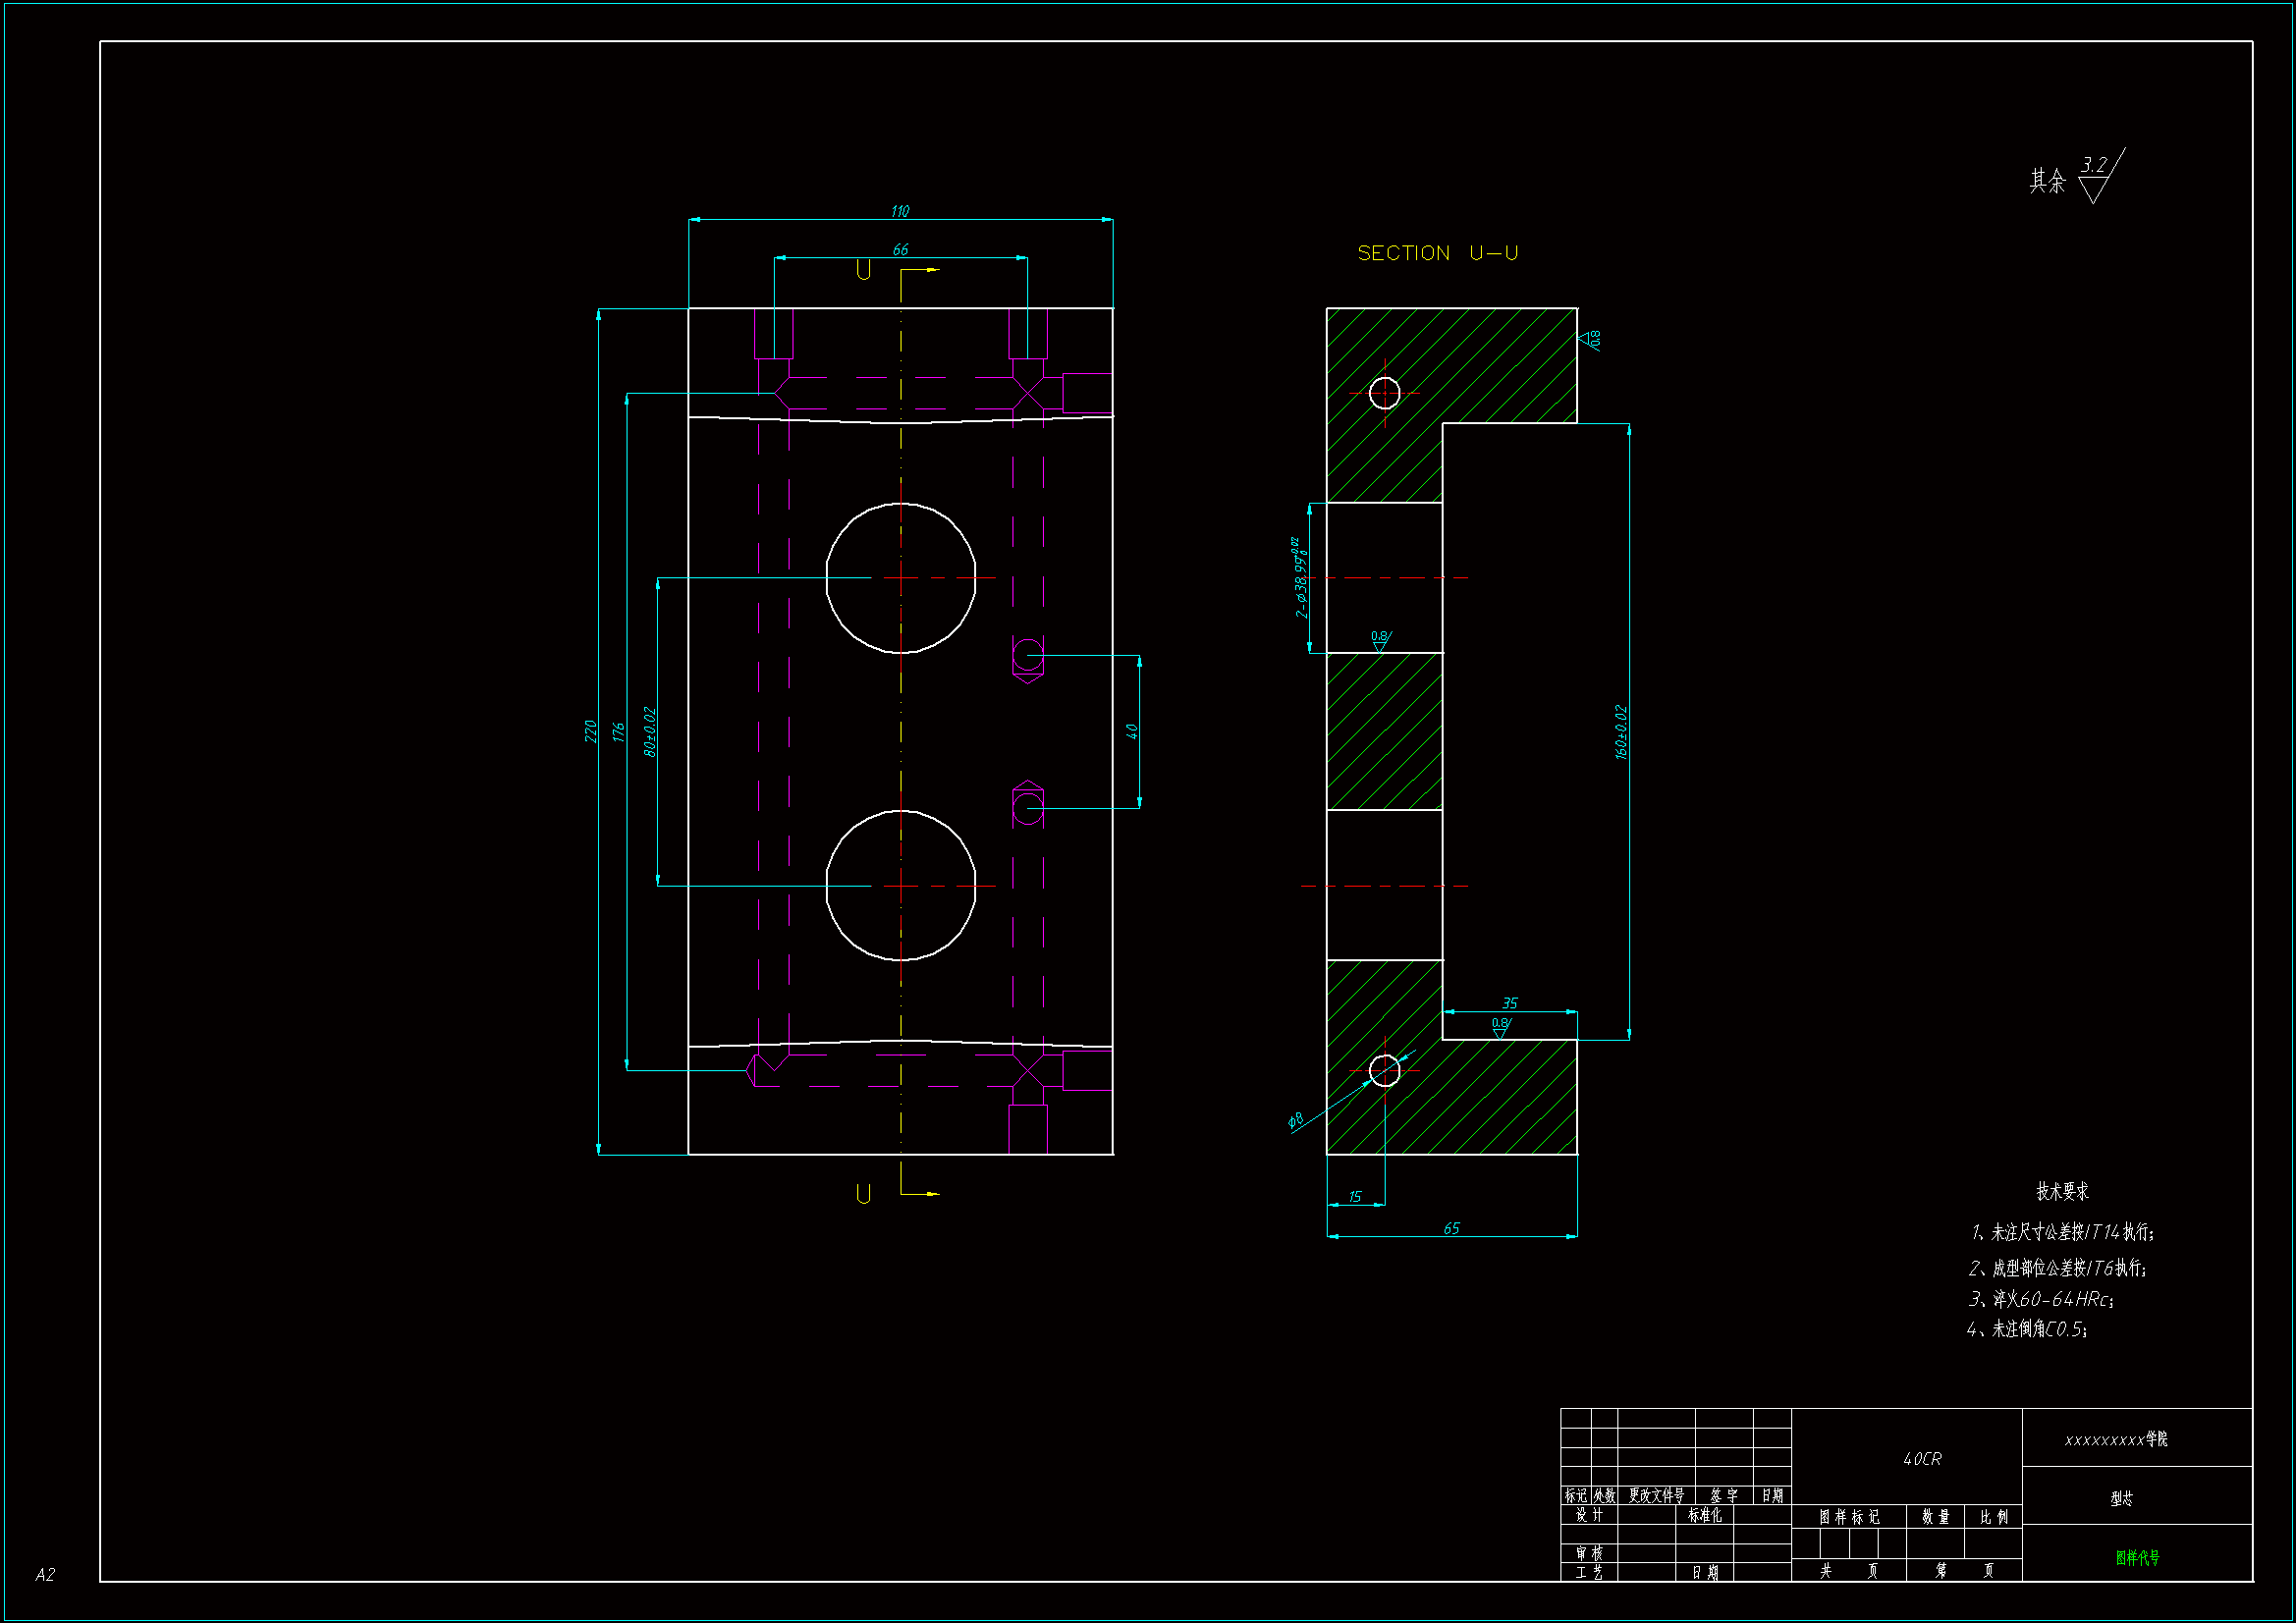This screenshot has height=1623, width=2296.
Task: Click the A2 sheet size label
Action: click(45, 1574)
